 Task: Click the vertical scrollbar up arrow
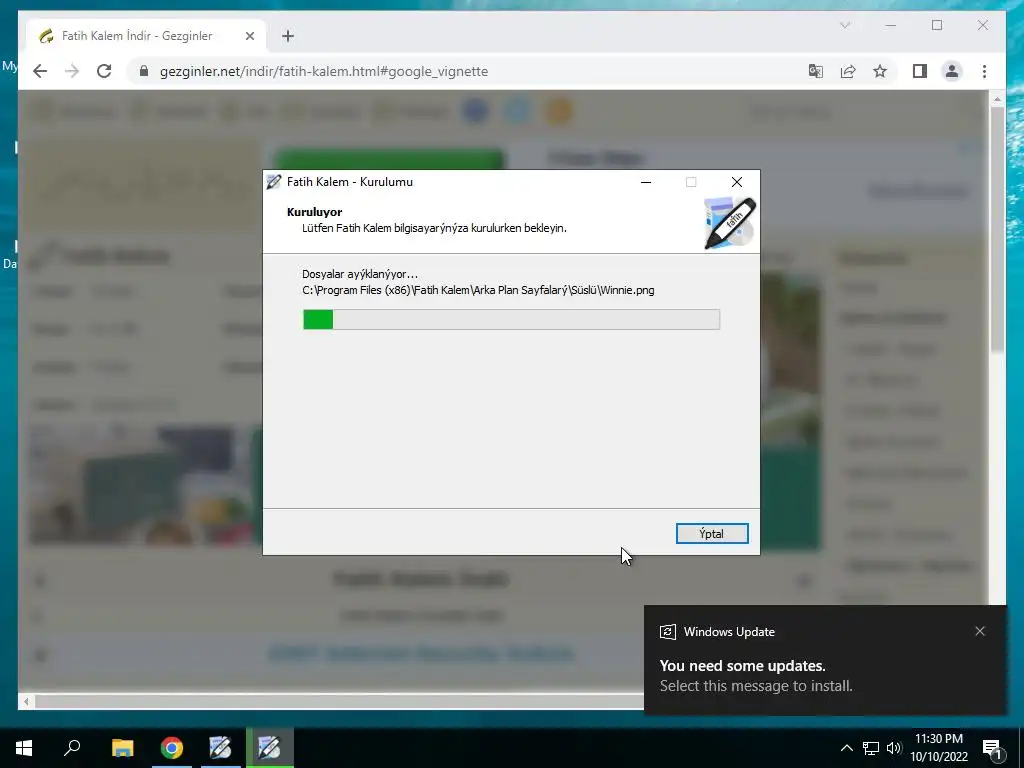[997, 99]
